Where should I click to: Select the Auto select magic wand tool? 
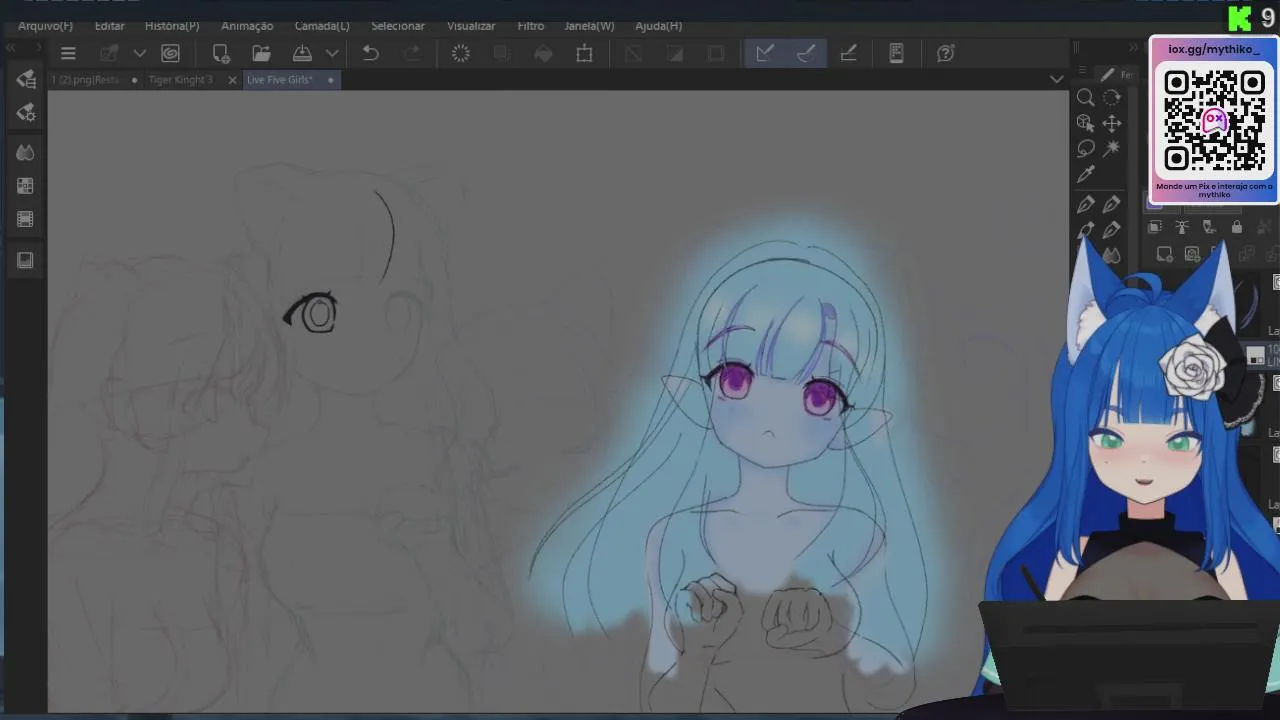click(x=1111, y=149)
